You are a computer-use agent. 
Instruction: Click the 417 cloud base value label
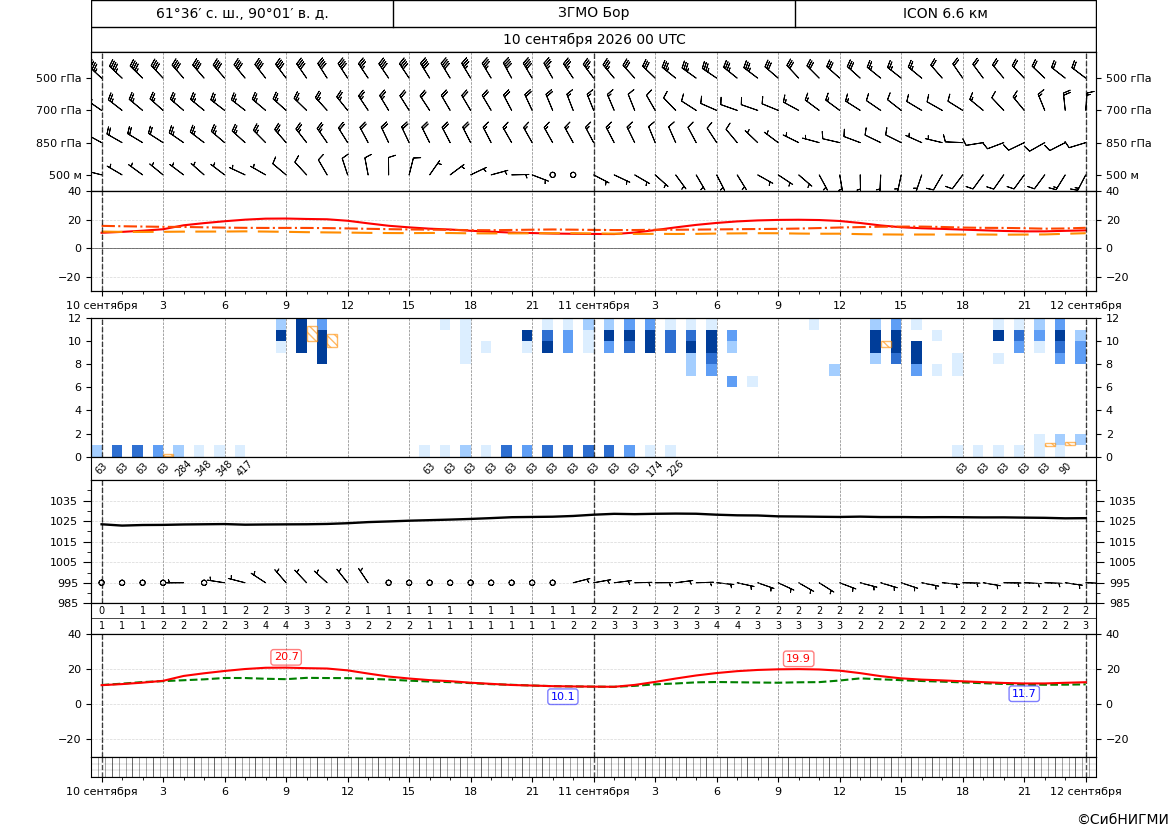243,469
